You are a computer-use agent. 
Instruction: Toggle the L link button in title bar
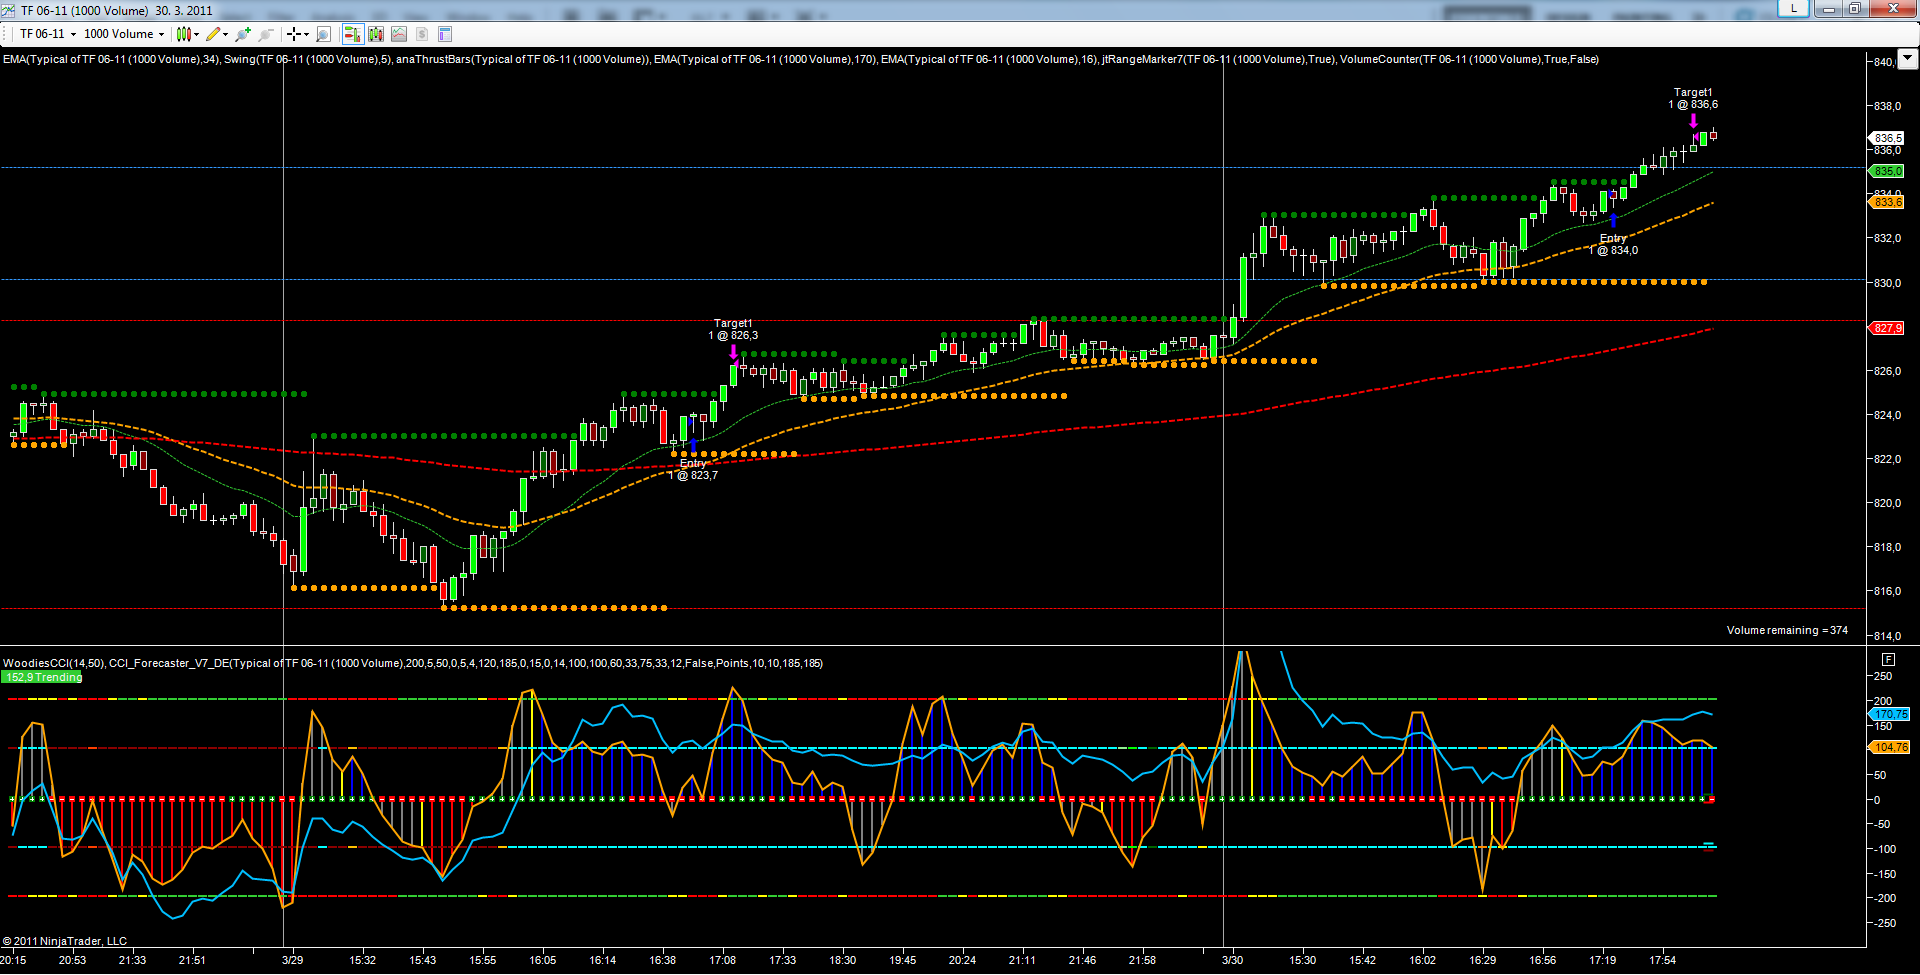(1794, 9)
